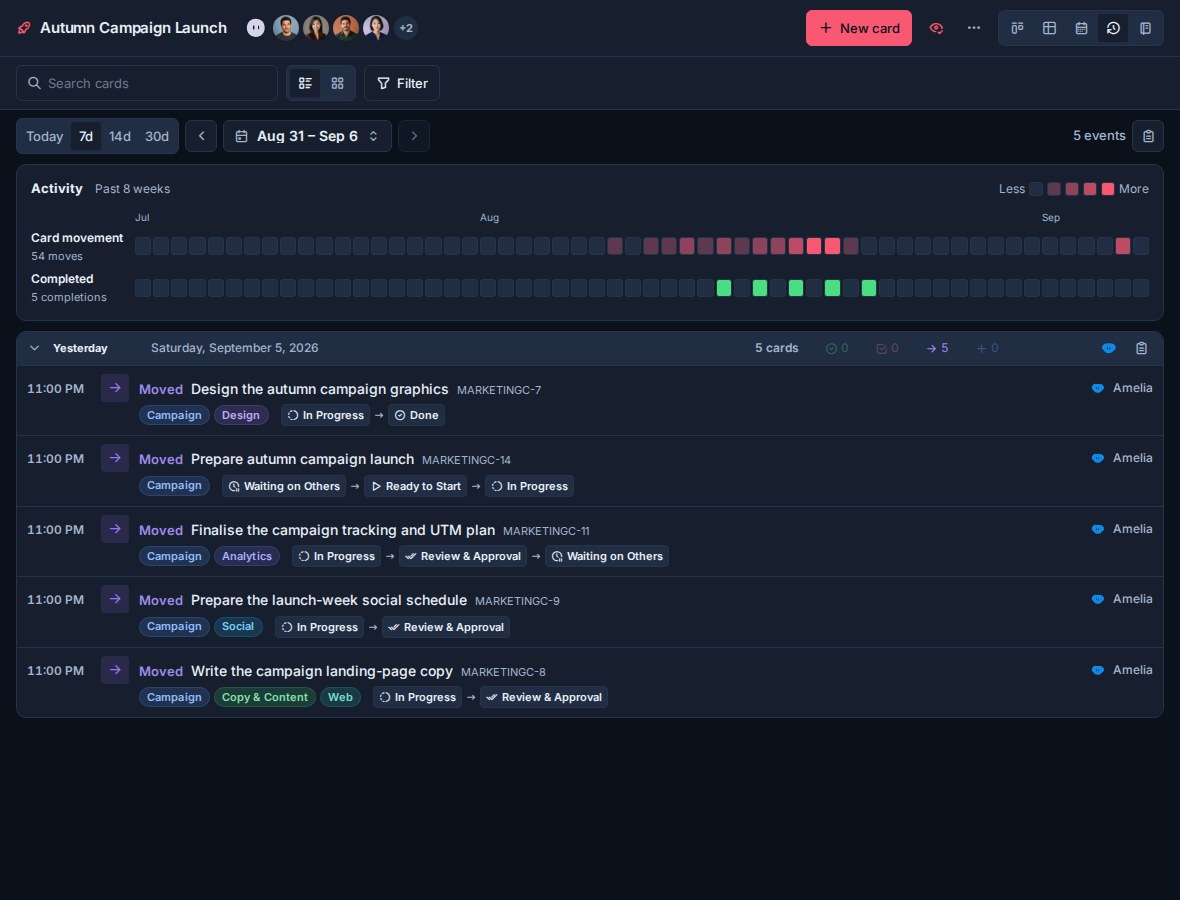Click the clipboard icon in Yesterday header
The image size is (1180, 900).
pyautogui.click(x=1141, y=348)
